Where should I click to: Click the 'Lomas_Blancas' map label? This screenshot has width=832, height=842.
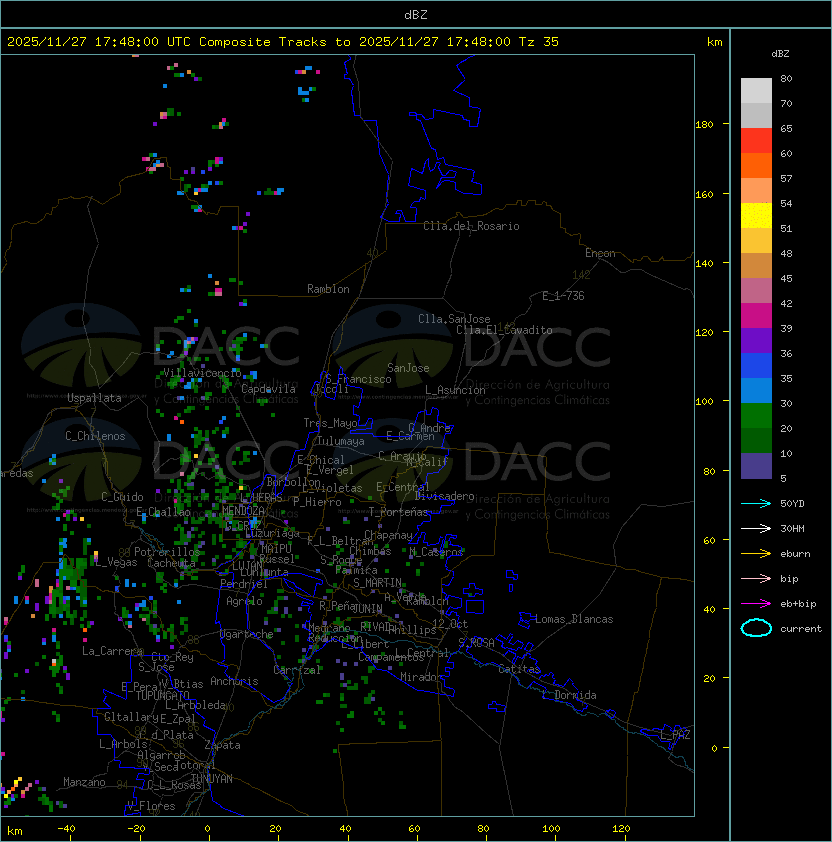(574, 619)
